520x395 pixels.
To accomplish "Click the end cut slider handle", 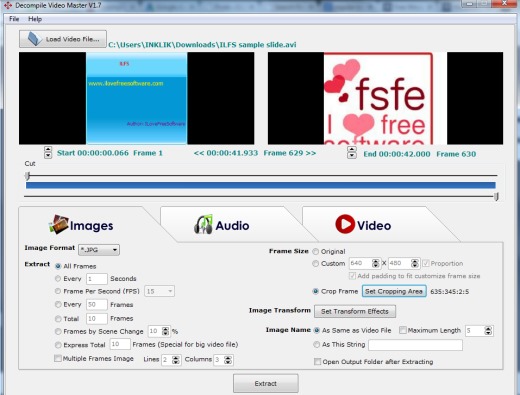I will click(x=496, y=197).
